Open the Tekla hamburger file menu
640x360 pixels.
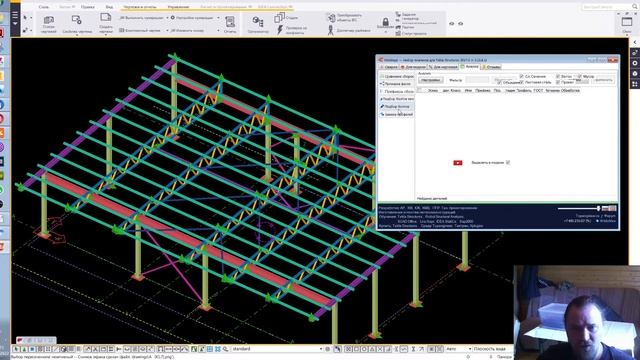pos(15,18)
